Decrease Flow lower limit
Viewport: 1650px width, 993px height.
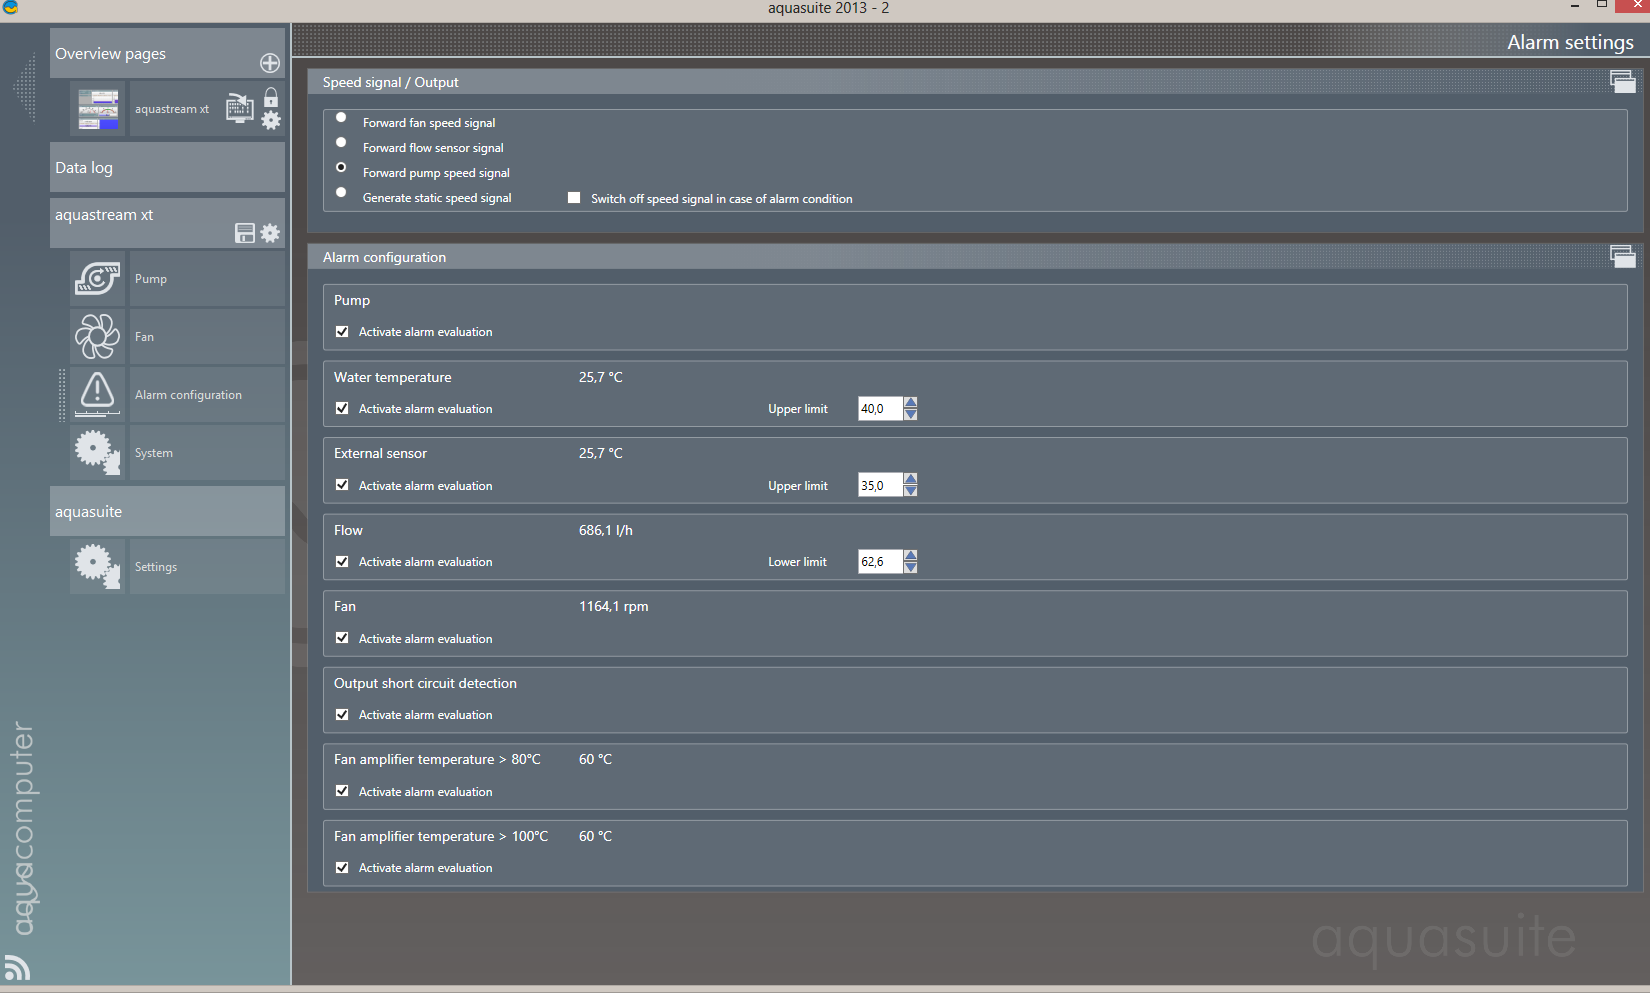(910, 567)
